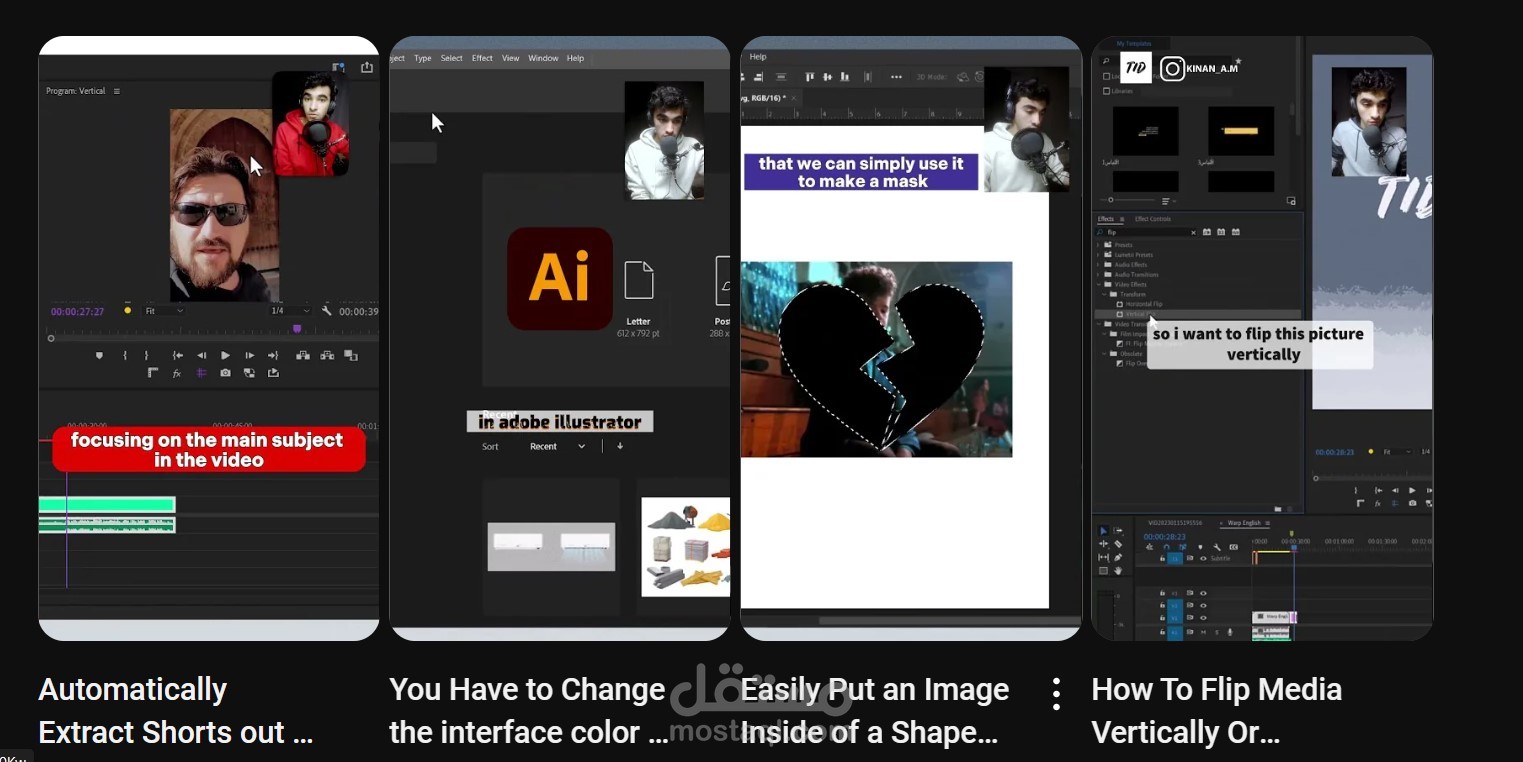
Task: Open the construction materials recent file thumbnail
Action: (686, 546)
